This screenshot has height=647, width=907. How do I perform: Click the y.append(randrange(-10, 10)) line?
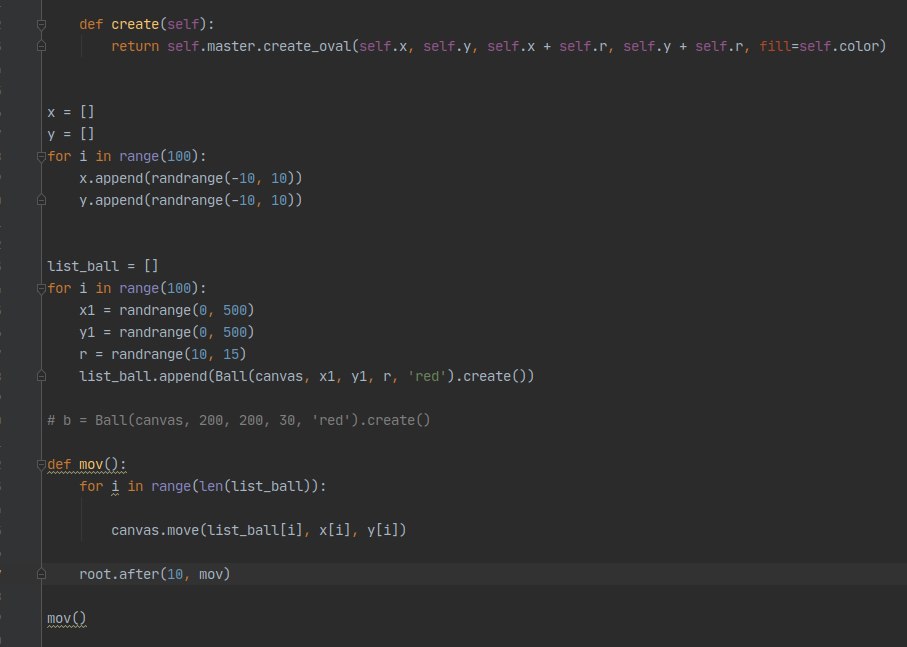pyautogui.click(x=190, y=200)
